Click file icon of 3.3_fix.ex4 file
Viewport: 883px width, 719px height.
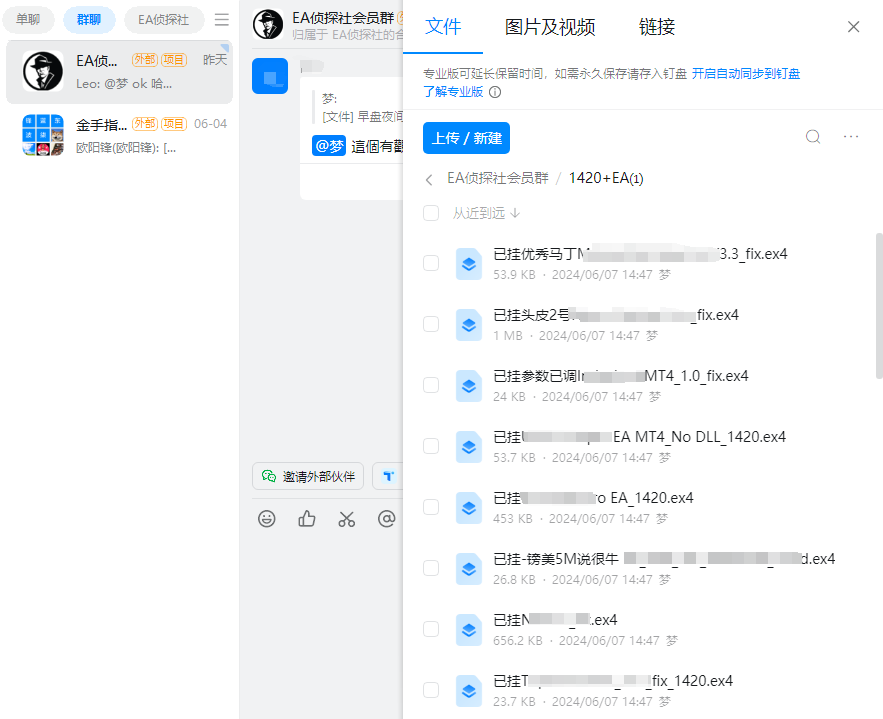(469, 264)
